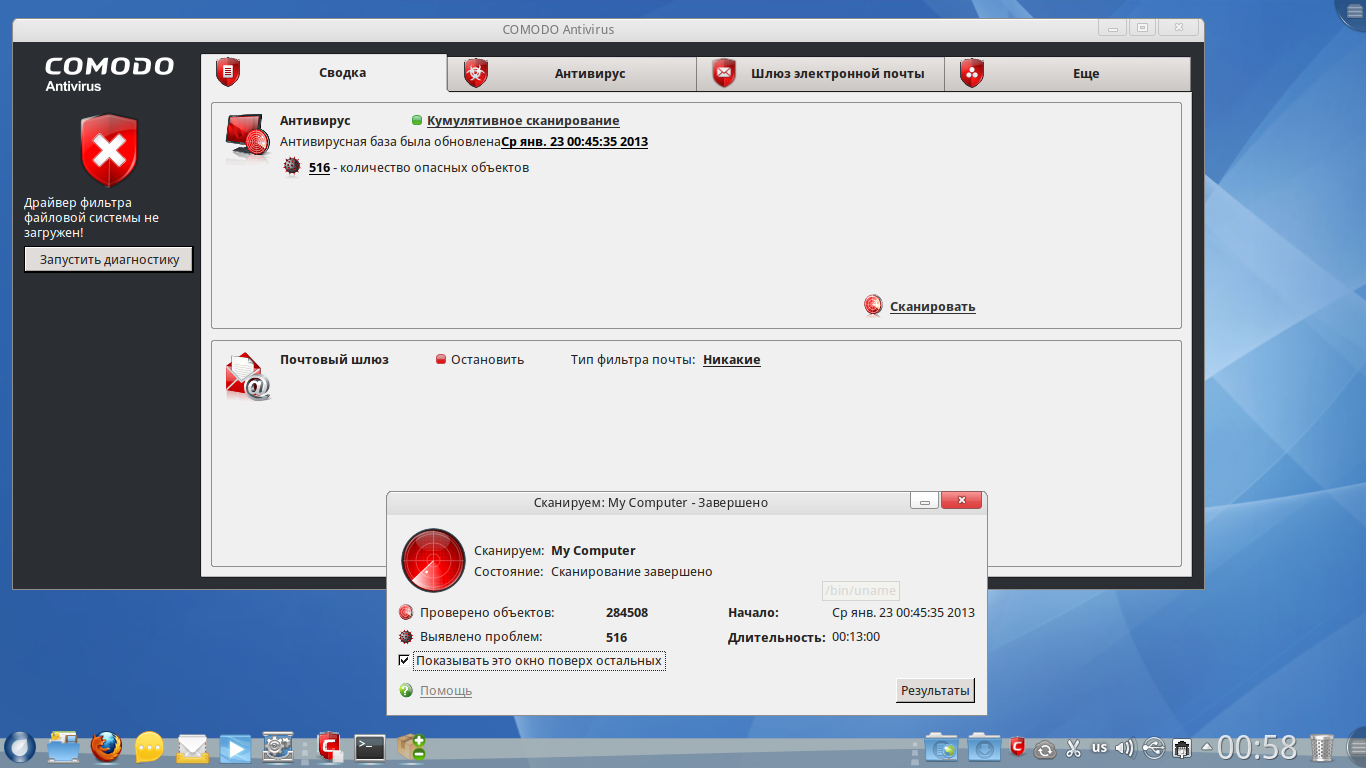Minimize the COMODO Antivirus main window
The width and height of the screenshot is (1366, 768).
(x=1113, y=28)
